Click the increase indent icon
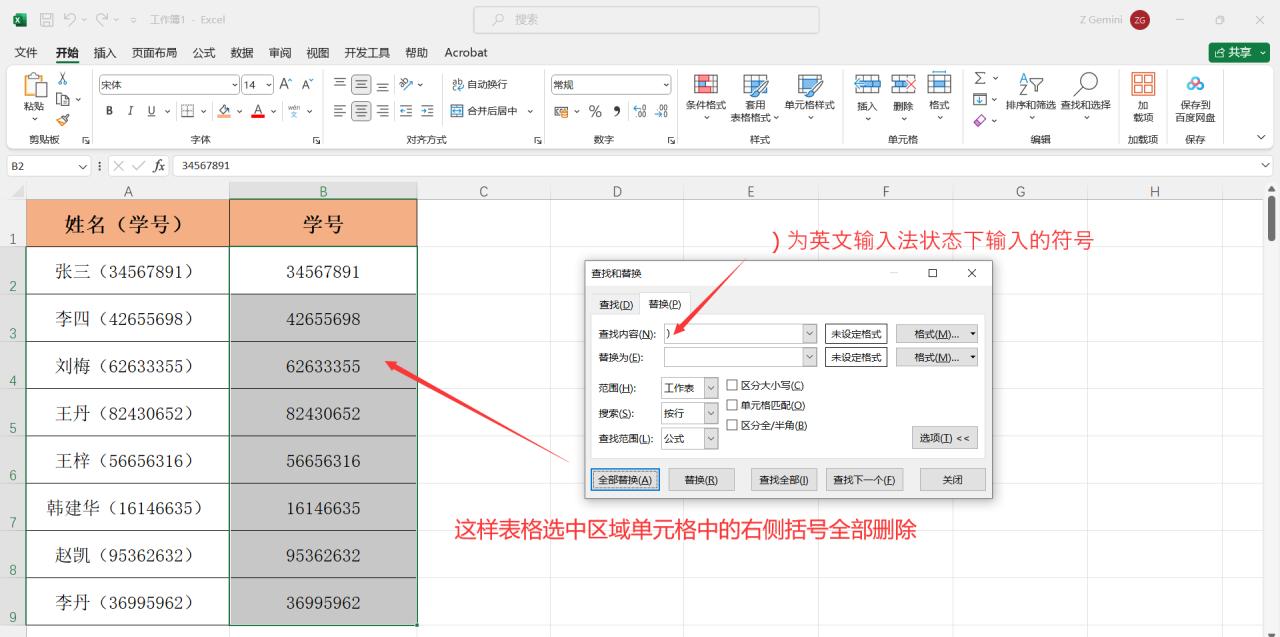1280x637 pixels. point(427,111)
